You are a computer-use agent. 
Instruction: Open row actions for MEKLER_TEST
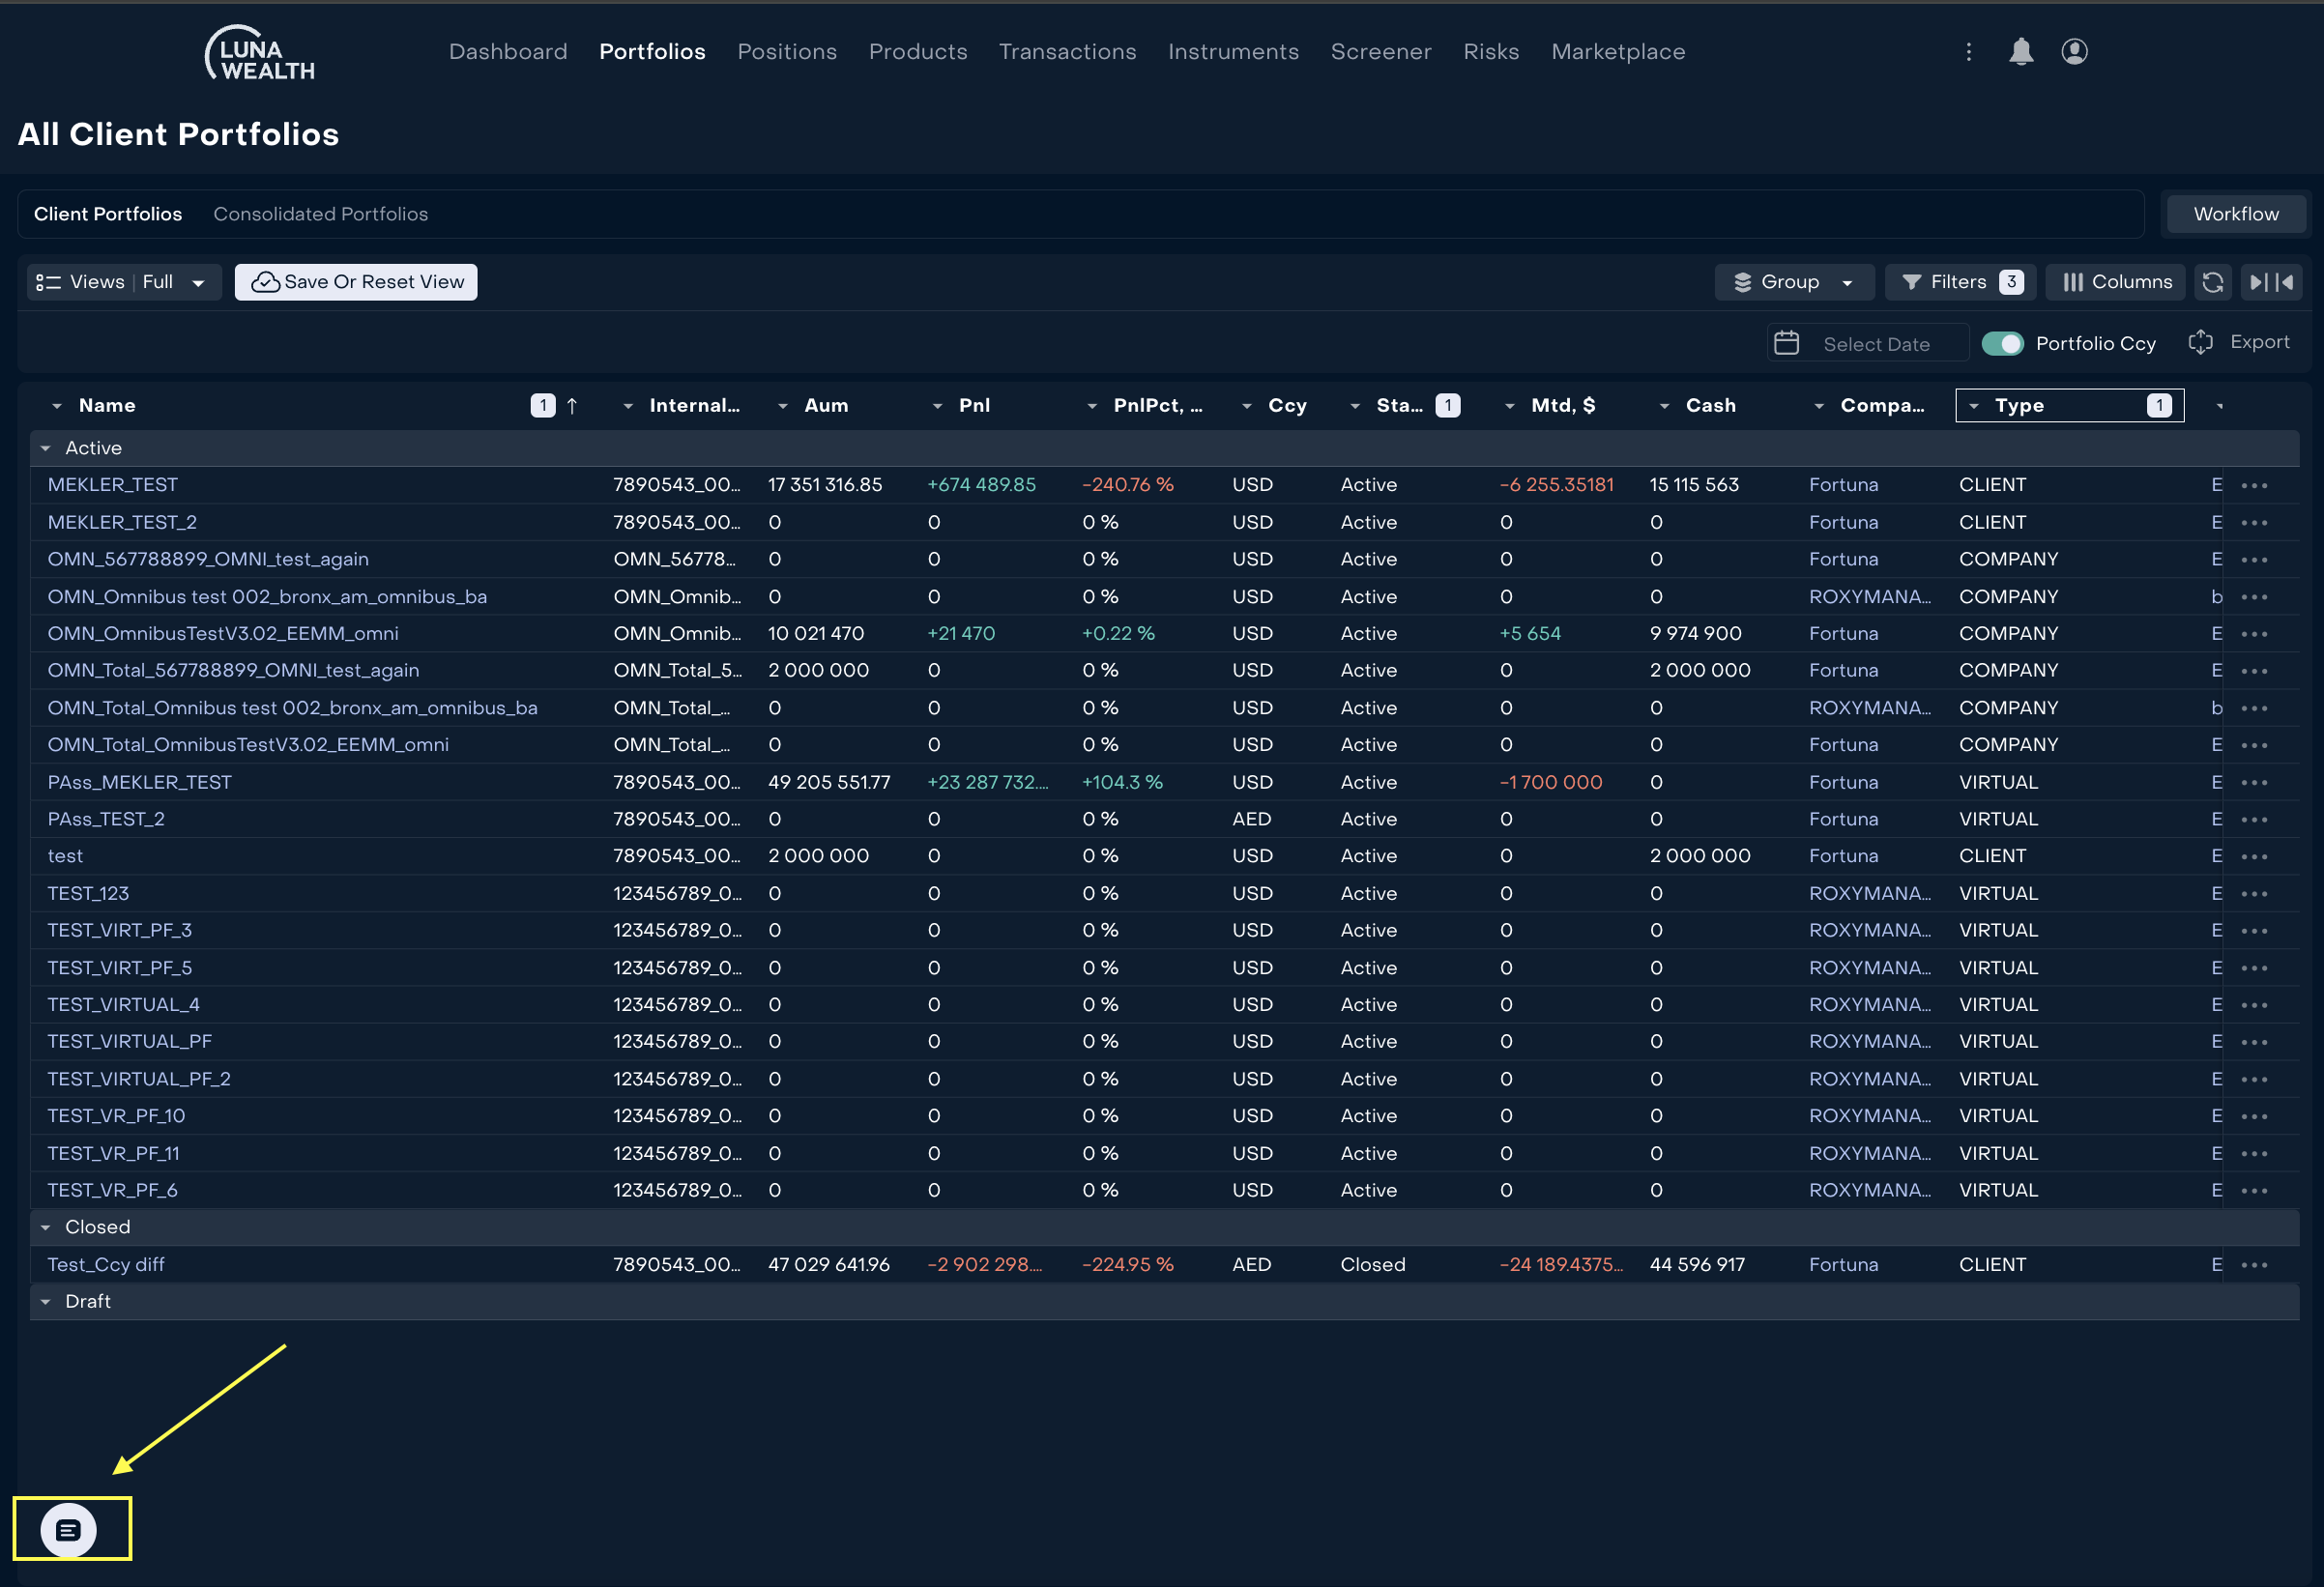(x=2254, y=485)
